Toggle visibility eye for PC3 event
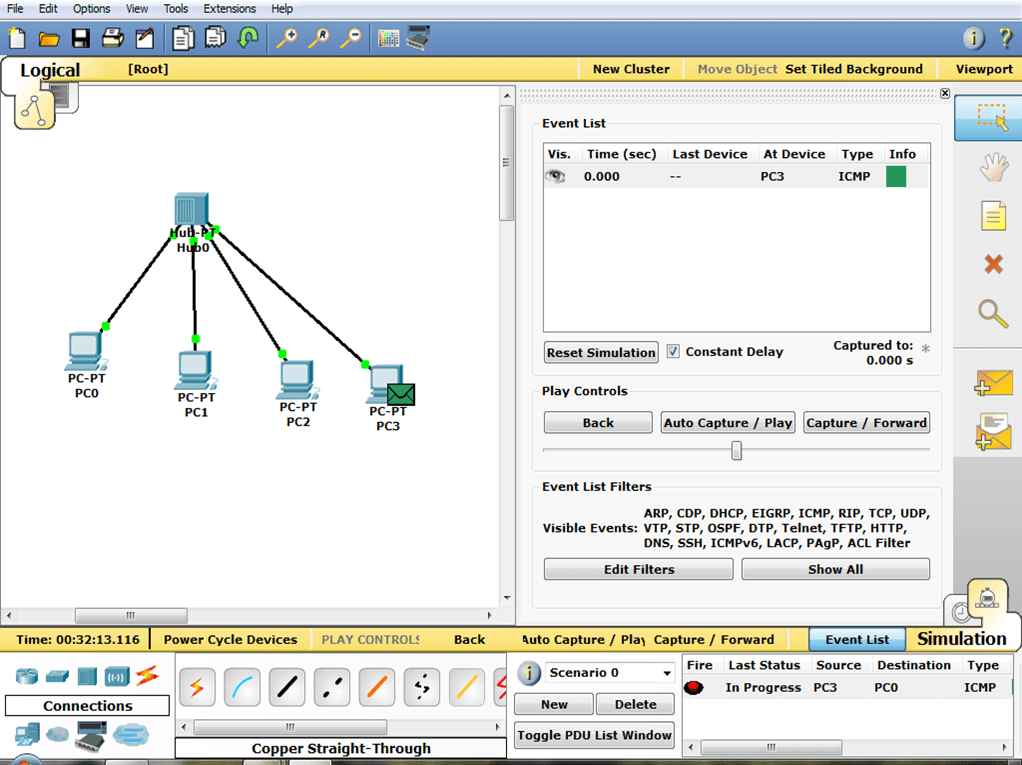The width and height of the screenshot is (1022, 765). tap(555, 177)
